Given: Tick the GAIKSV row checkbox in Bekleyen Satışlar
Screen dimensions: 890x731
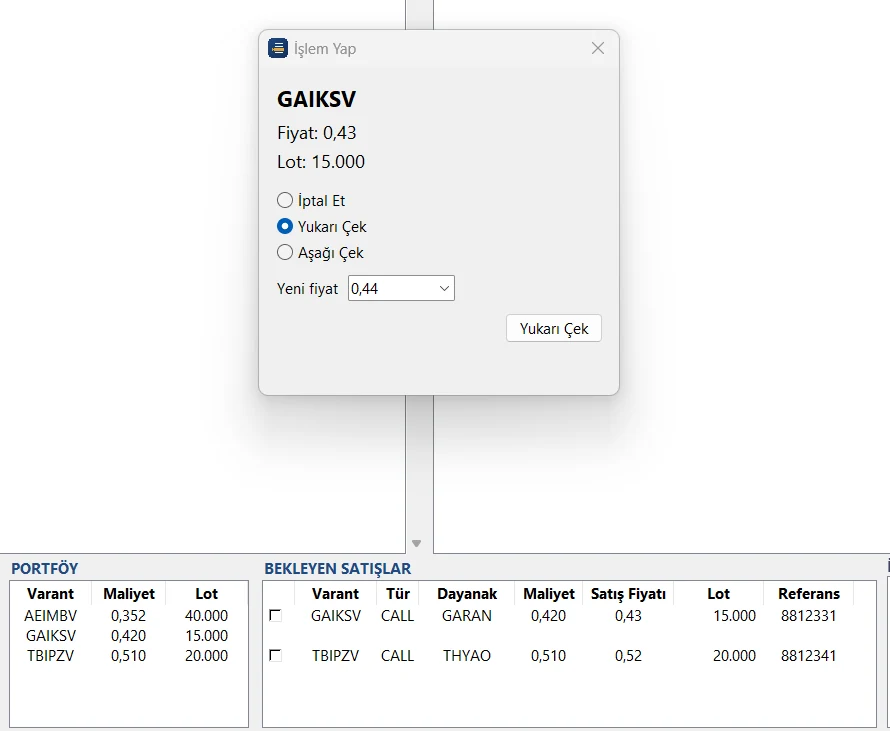Looking at the screenshot, I should pos(275,615).
